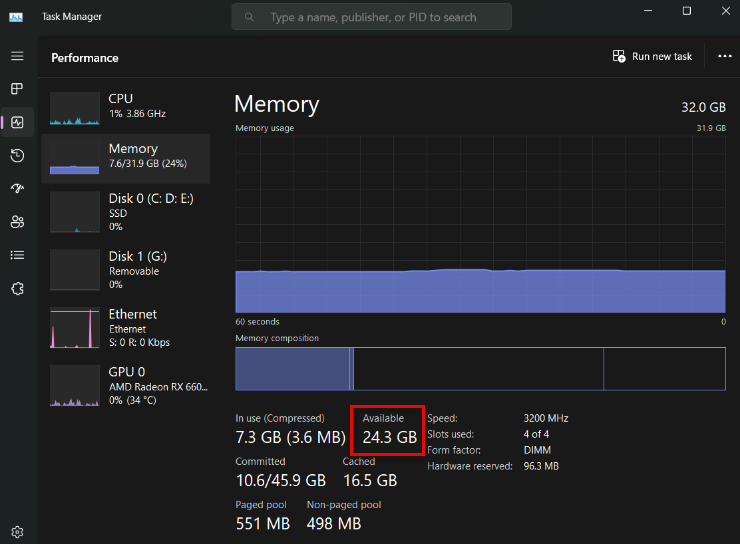Click the Speed value 3200 MHz
The image size is (740, 544).
tap(546, 418)
